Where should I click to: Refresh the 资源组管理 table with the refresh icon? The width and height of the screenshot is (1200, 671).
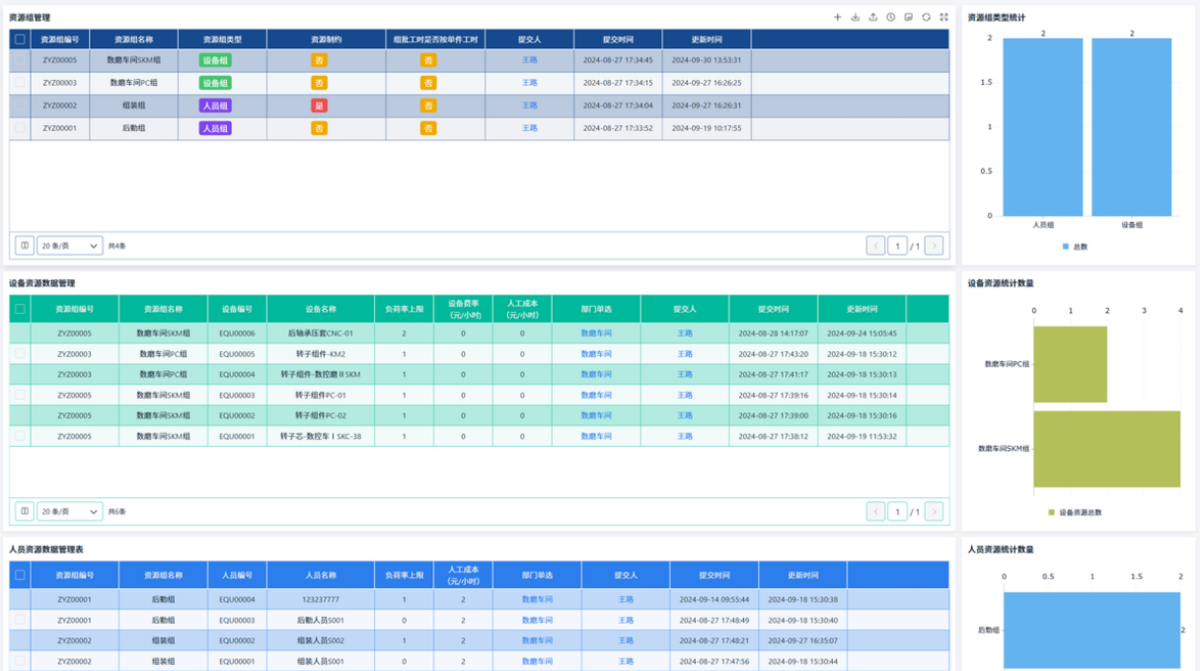pyautogui.click(x=926, y=17)
